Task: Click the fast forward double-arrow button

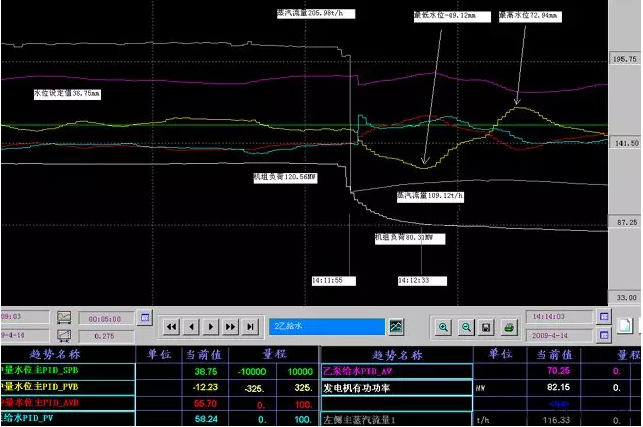Action: [x=231, y=326]
